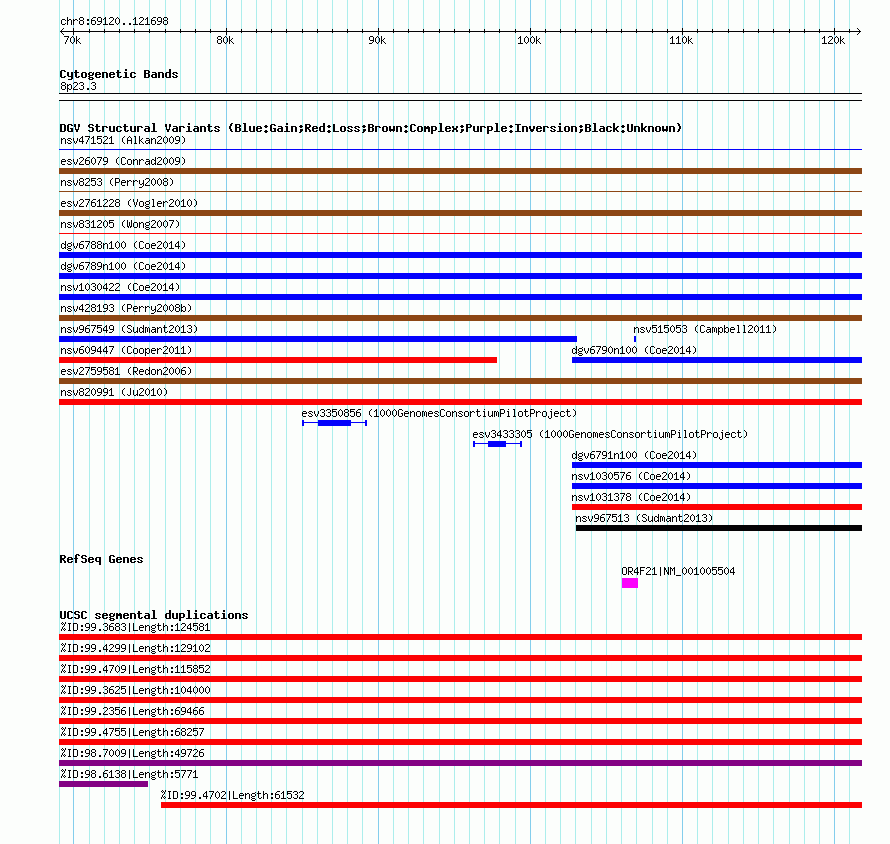Click the RefSeq Genes track title
Screen dimensions: 890x844
pyautogui.click(x=101, y=559)
